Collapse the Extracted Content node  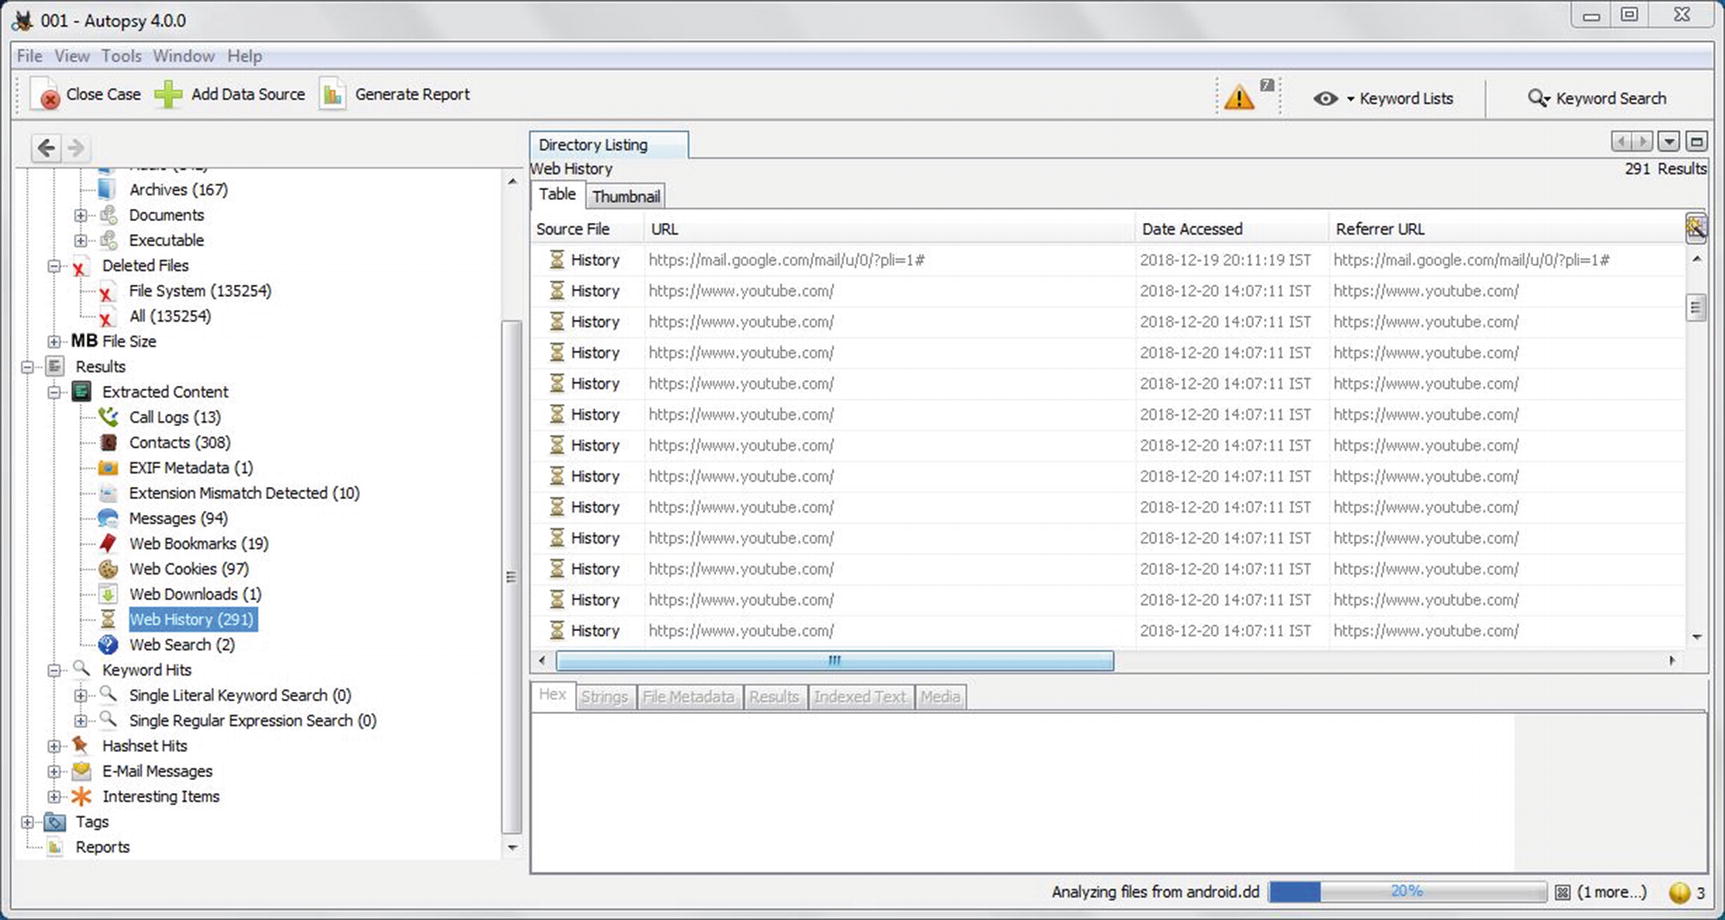point(54,392)
